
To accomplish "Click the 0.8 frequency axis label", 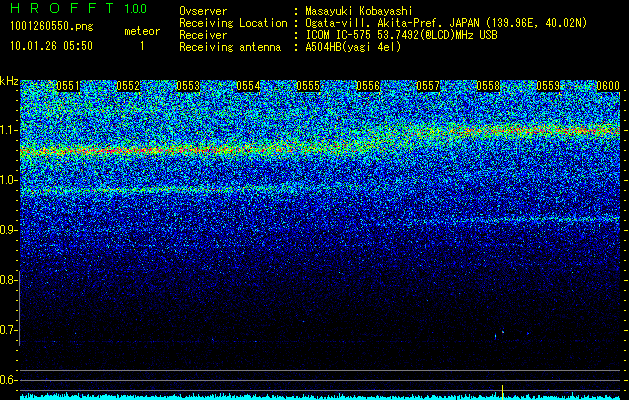I will click(9, 280).
